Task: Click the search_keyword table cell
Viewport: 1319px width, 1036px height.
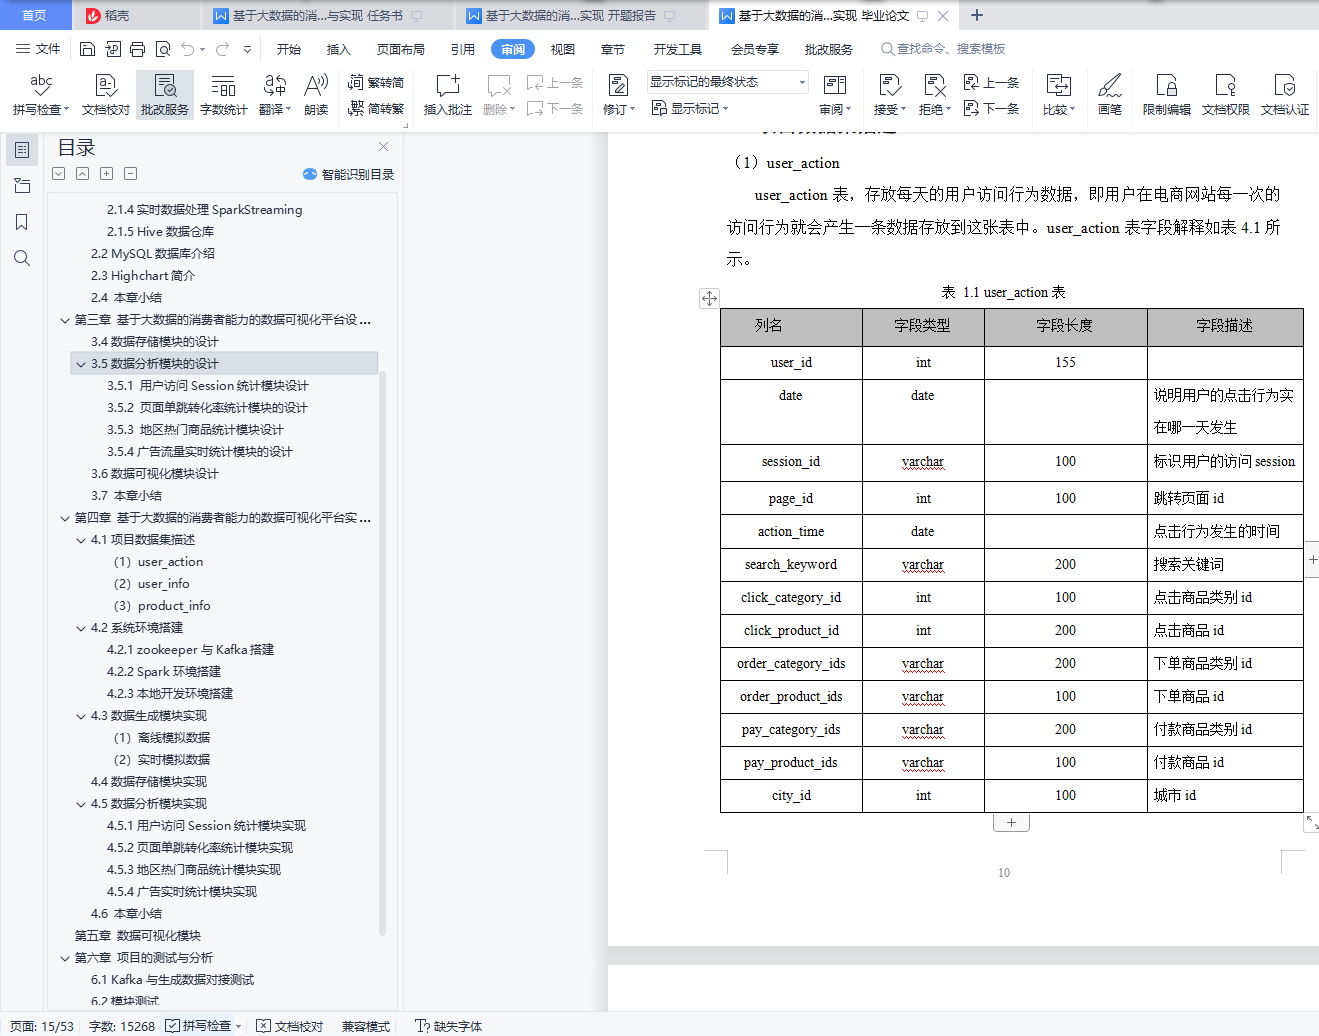Action: (x=791, y=565)
